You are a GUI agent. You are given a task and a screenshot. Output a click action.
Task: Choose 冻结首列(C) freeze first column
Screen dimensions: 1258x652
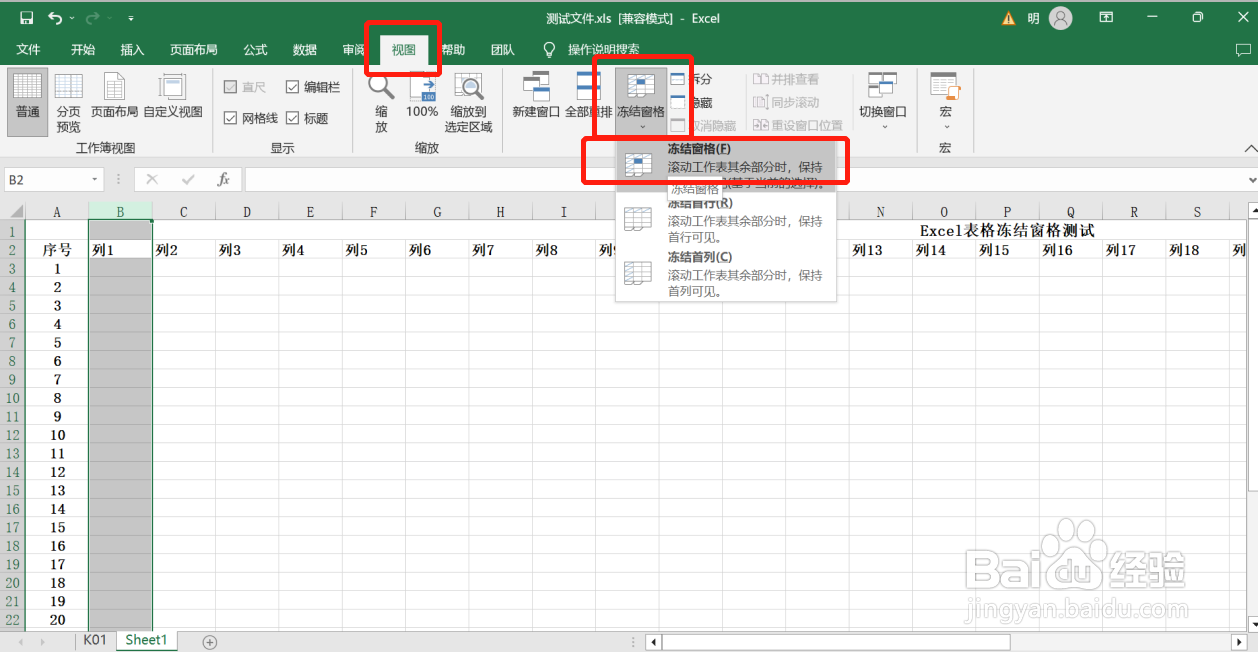pos(726,273)
